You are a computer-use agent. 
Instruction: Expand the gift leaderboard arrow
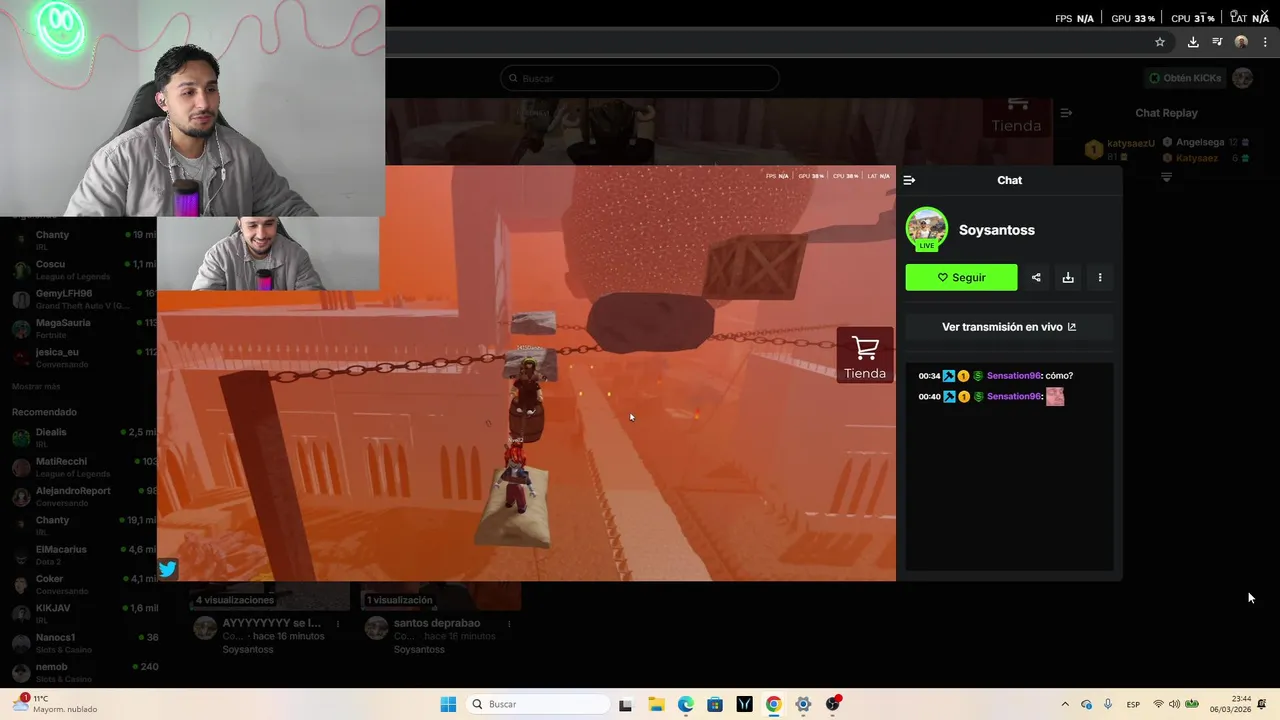tap(1166, 177)
